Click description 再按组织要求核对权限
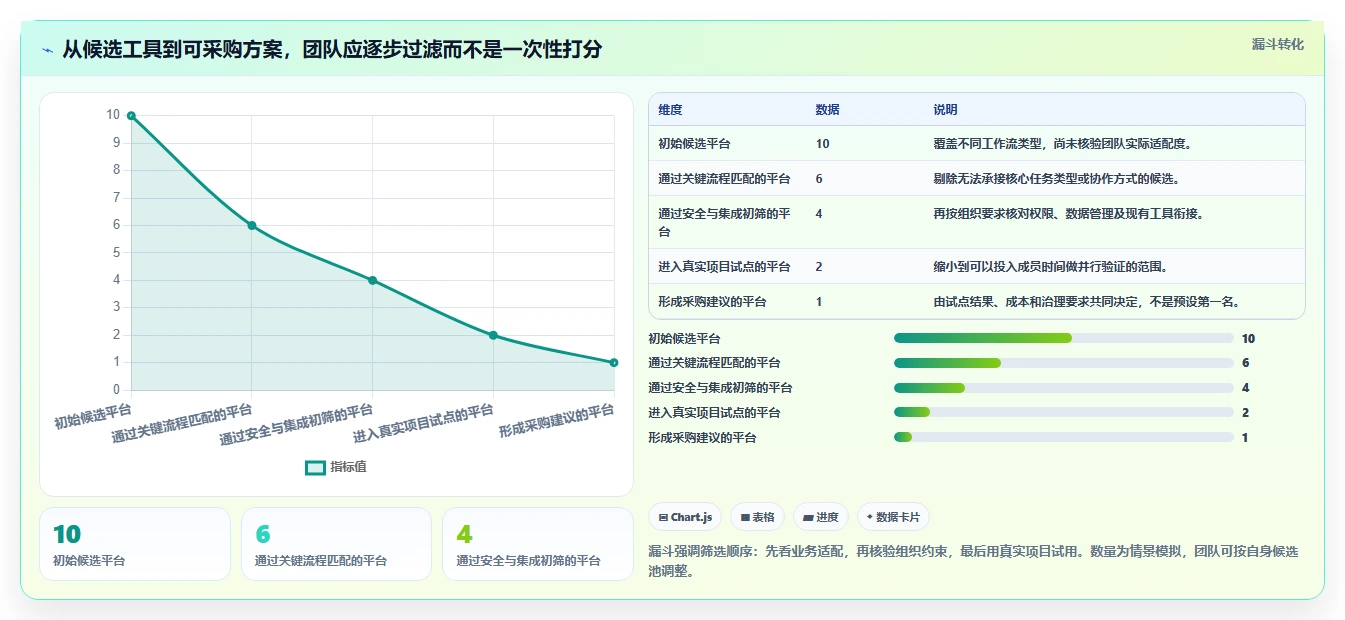1345x620 pixels. 1068,213
